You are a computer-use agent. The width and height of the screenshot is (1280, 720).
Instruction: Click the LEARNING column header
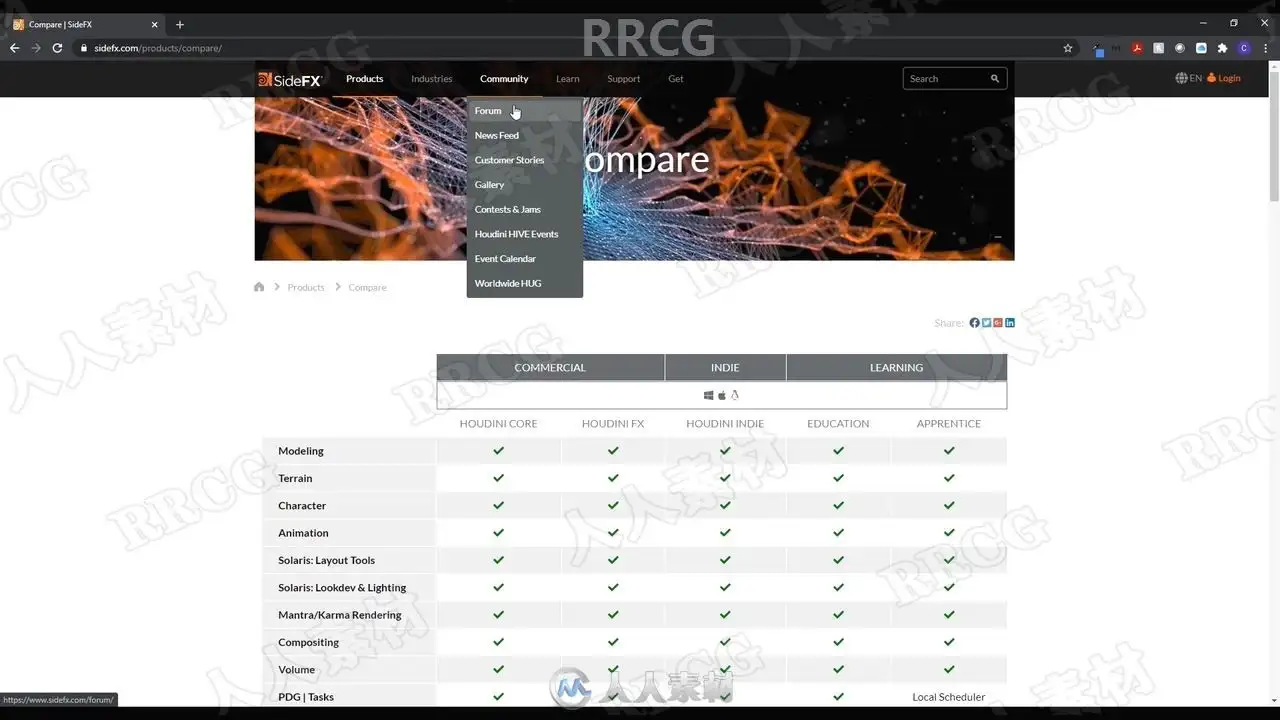click(x=896, y=368)
